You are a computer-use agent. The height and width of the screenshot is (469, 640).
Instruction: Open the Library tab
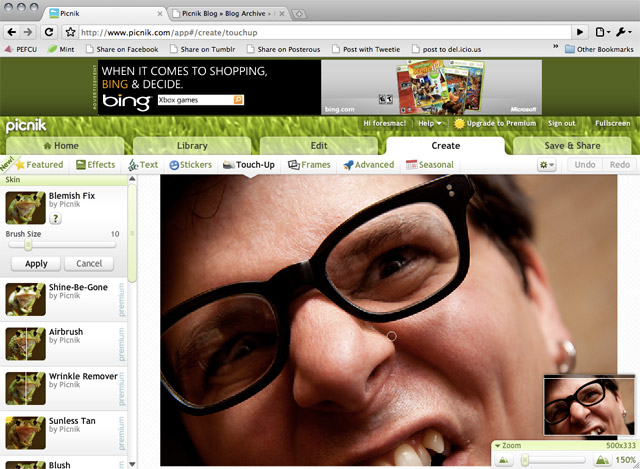tap(192, 146)
